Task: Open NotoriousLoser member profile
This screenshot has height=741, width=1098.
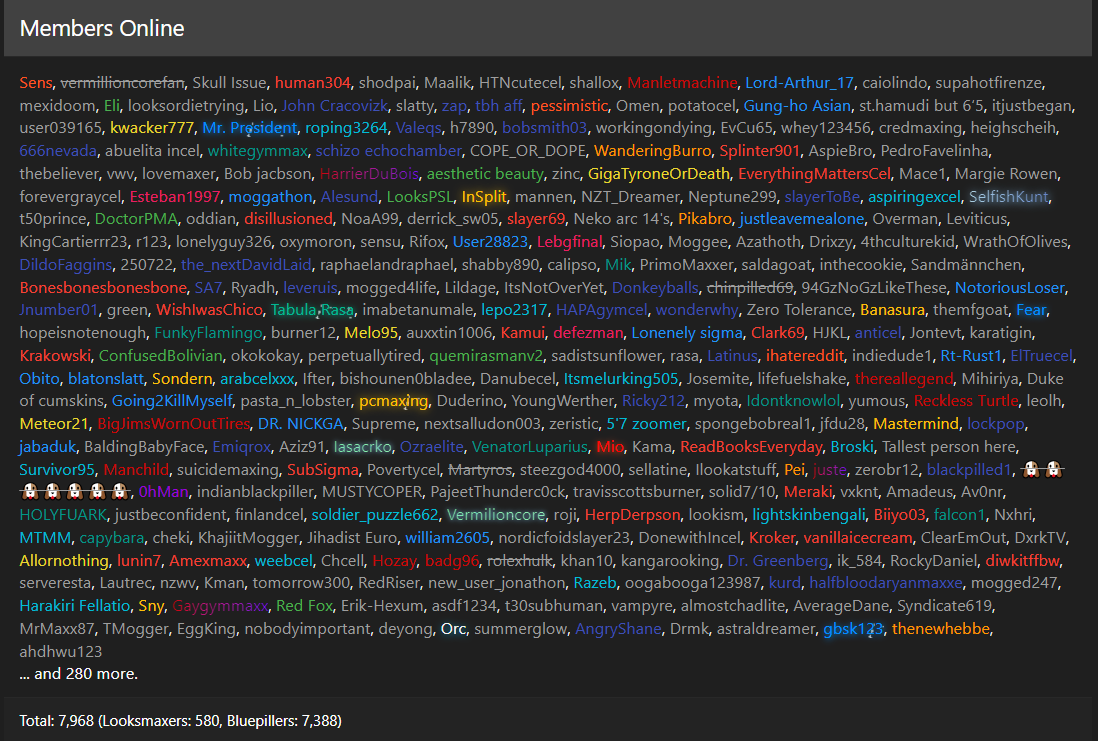Action: [1009, 288]
